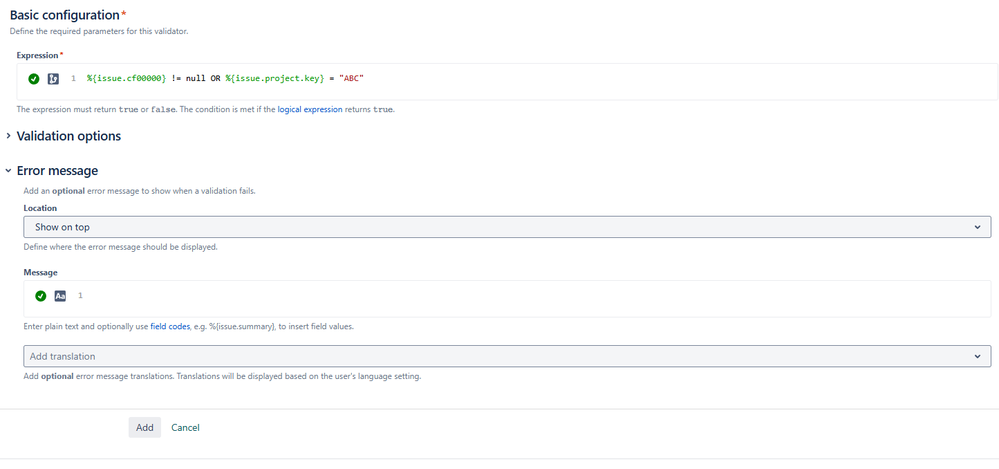Click 'Define the required parameters for this validator.' text
The image size is (999, 469).
99,31
